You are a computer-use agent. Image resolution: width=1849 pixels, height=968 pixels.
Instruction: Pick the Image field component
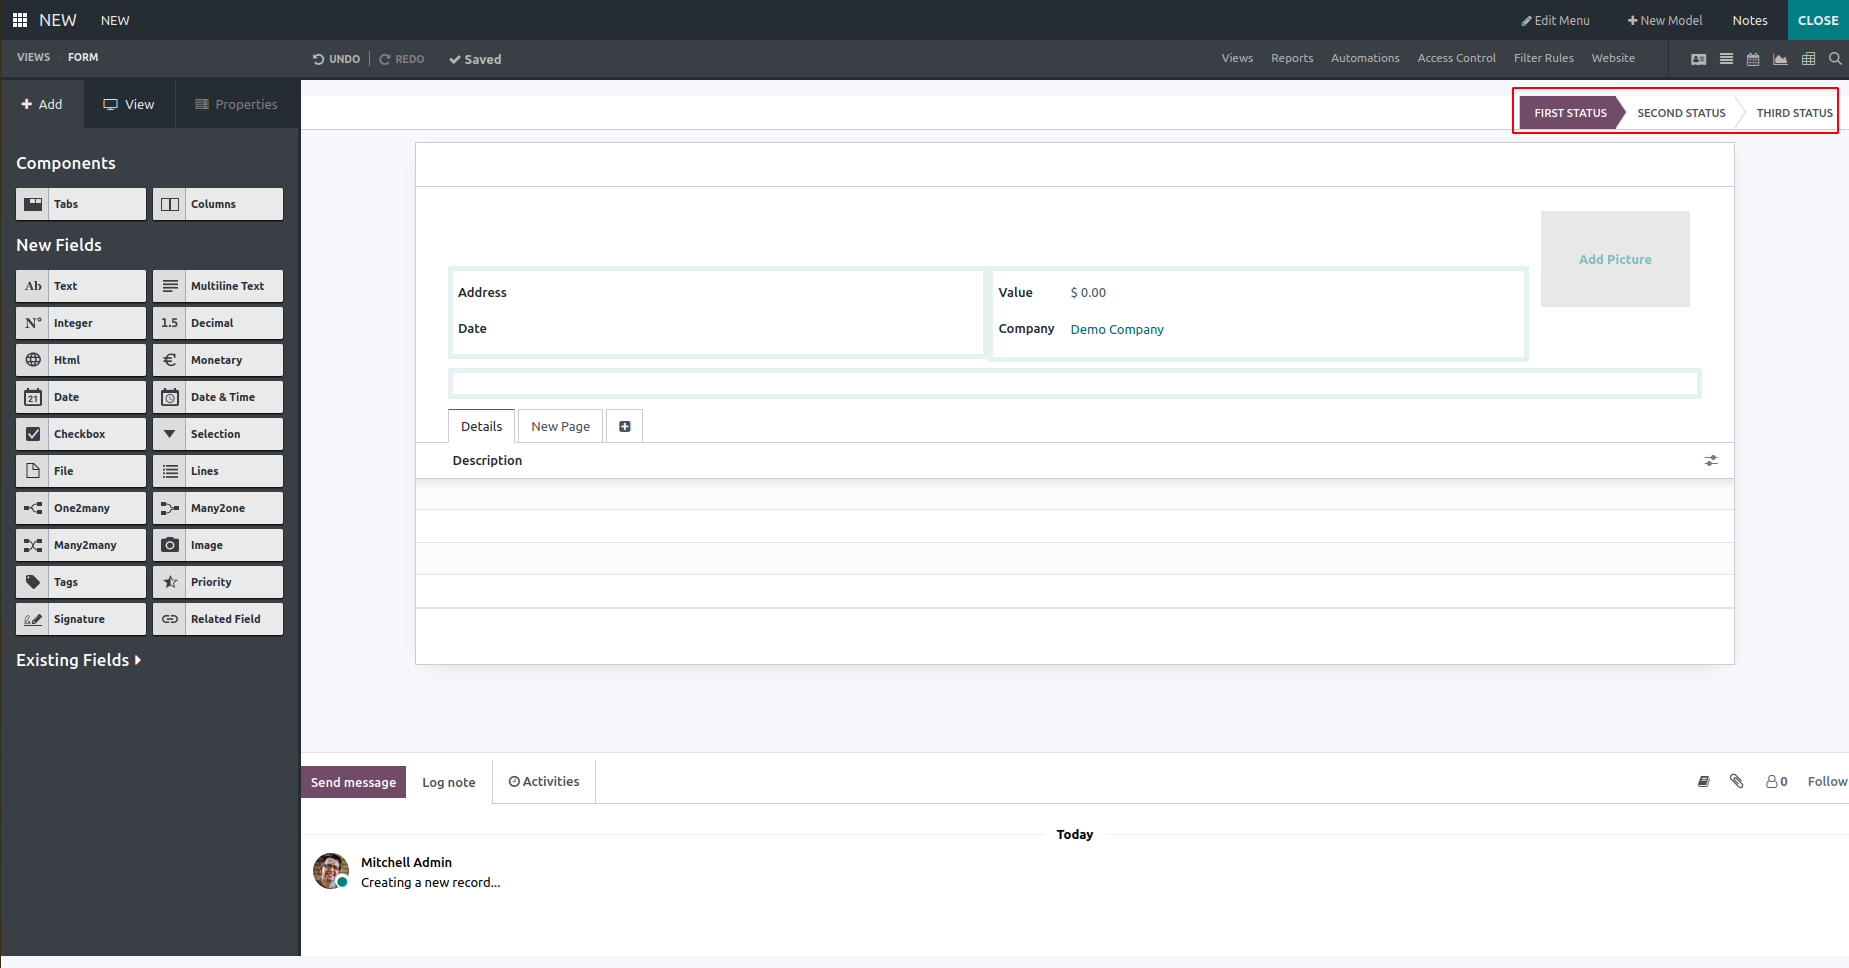point(218,545)
